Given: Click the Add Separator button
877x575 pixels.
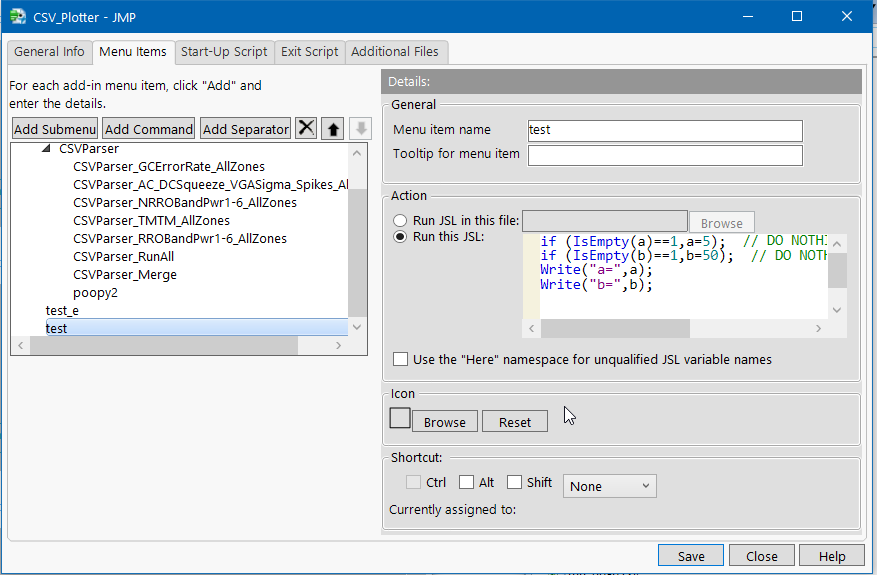Looking at the screenshot, I should (246, 129).
